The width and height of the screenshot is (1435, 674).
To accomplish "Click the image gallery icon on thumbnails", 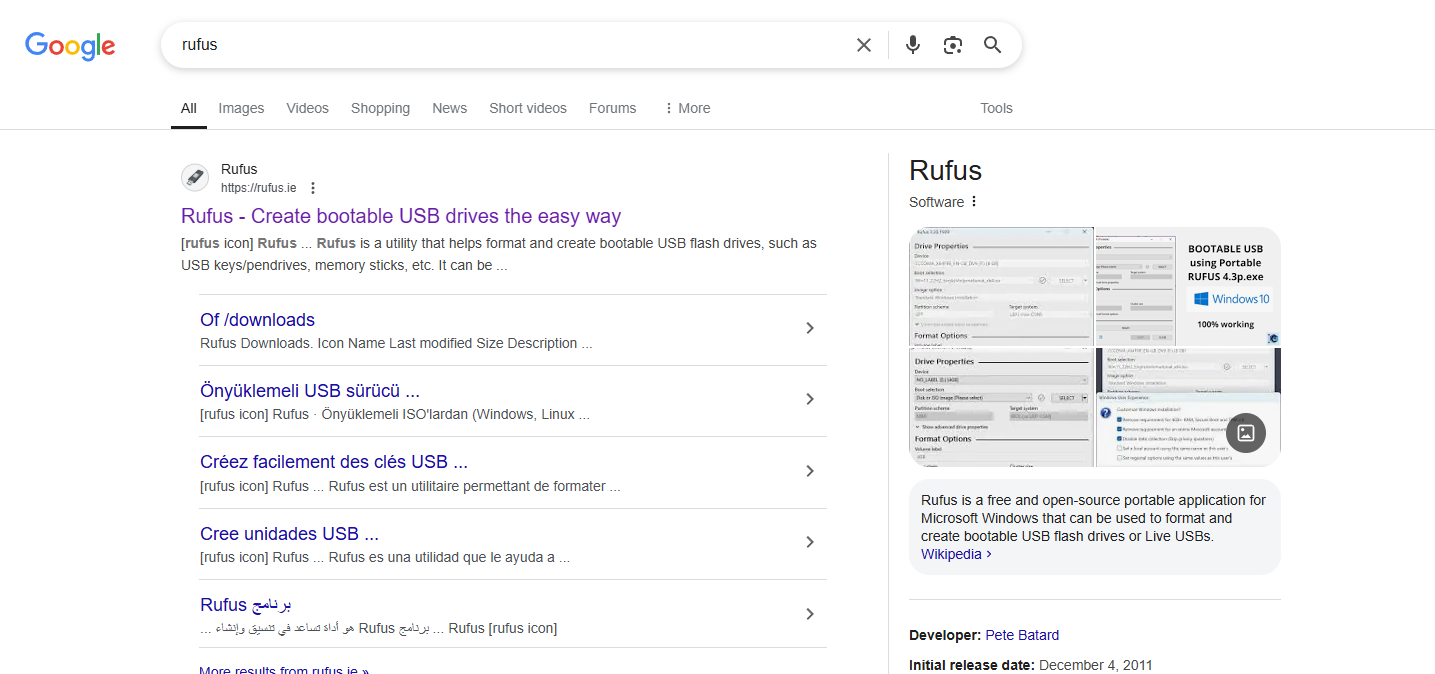I will pos(1246,432).
